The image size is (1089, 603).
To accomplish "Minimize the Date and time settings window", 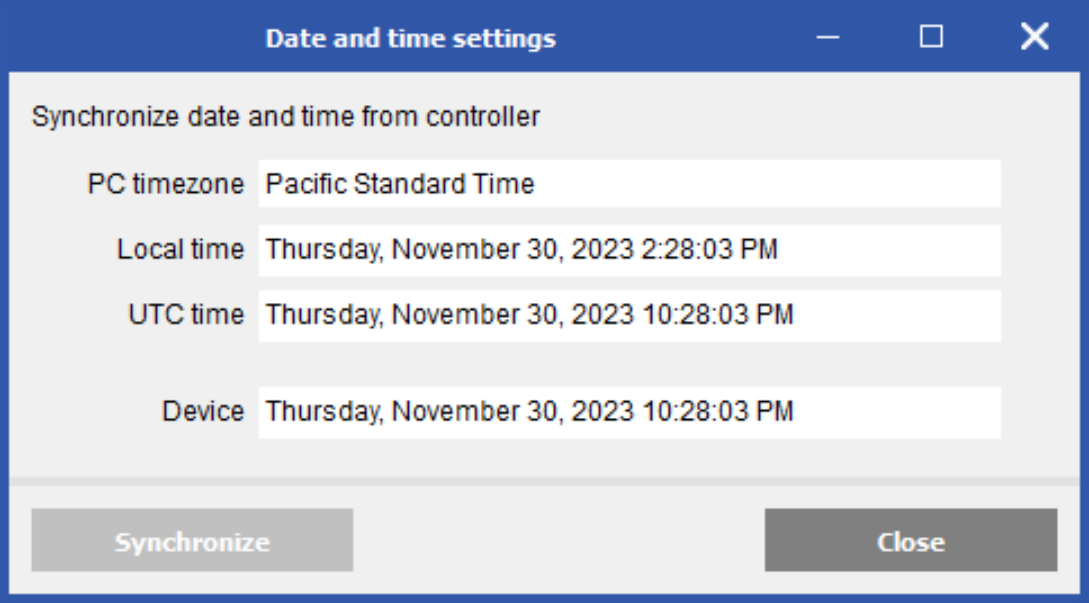I will (827, 38).
